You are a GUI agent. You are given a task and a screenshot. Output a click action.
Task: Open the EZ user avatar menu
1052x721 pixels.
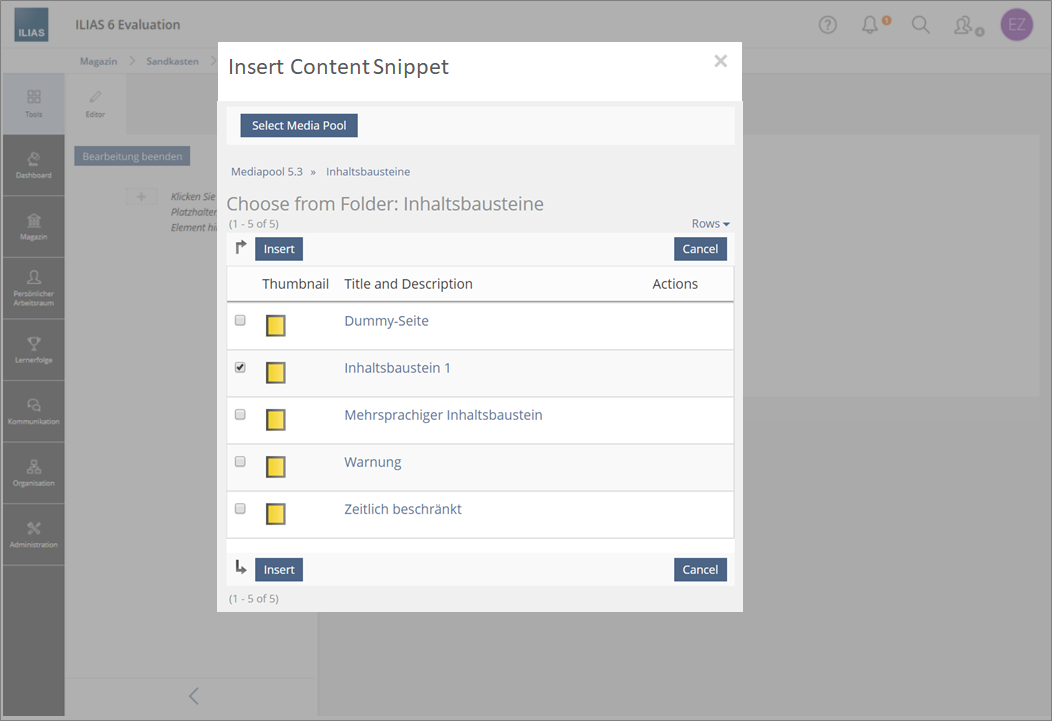click(1016, 25)
